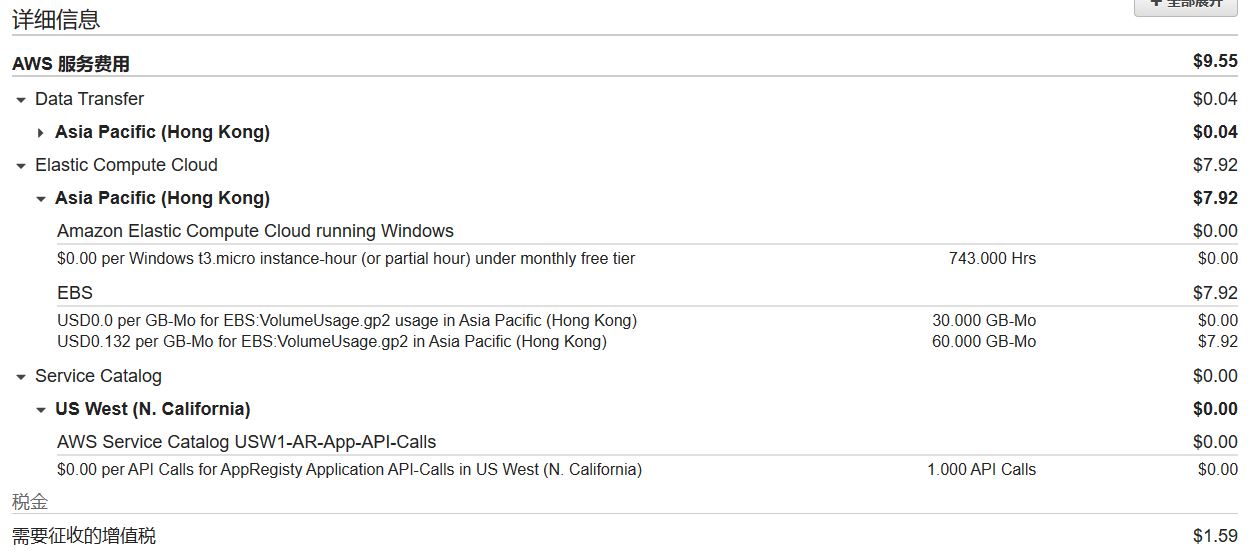1254x555 pixels.
Task: Select Amazon Elastic Compute Cloud running Windows row
Action: 255,231
